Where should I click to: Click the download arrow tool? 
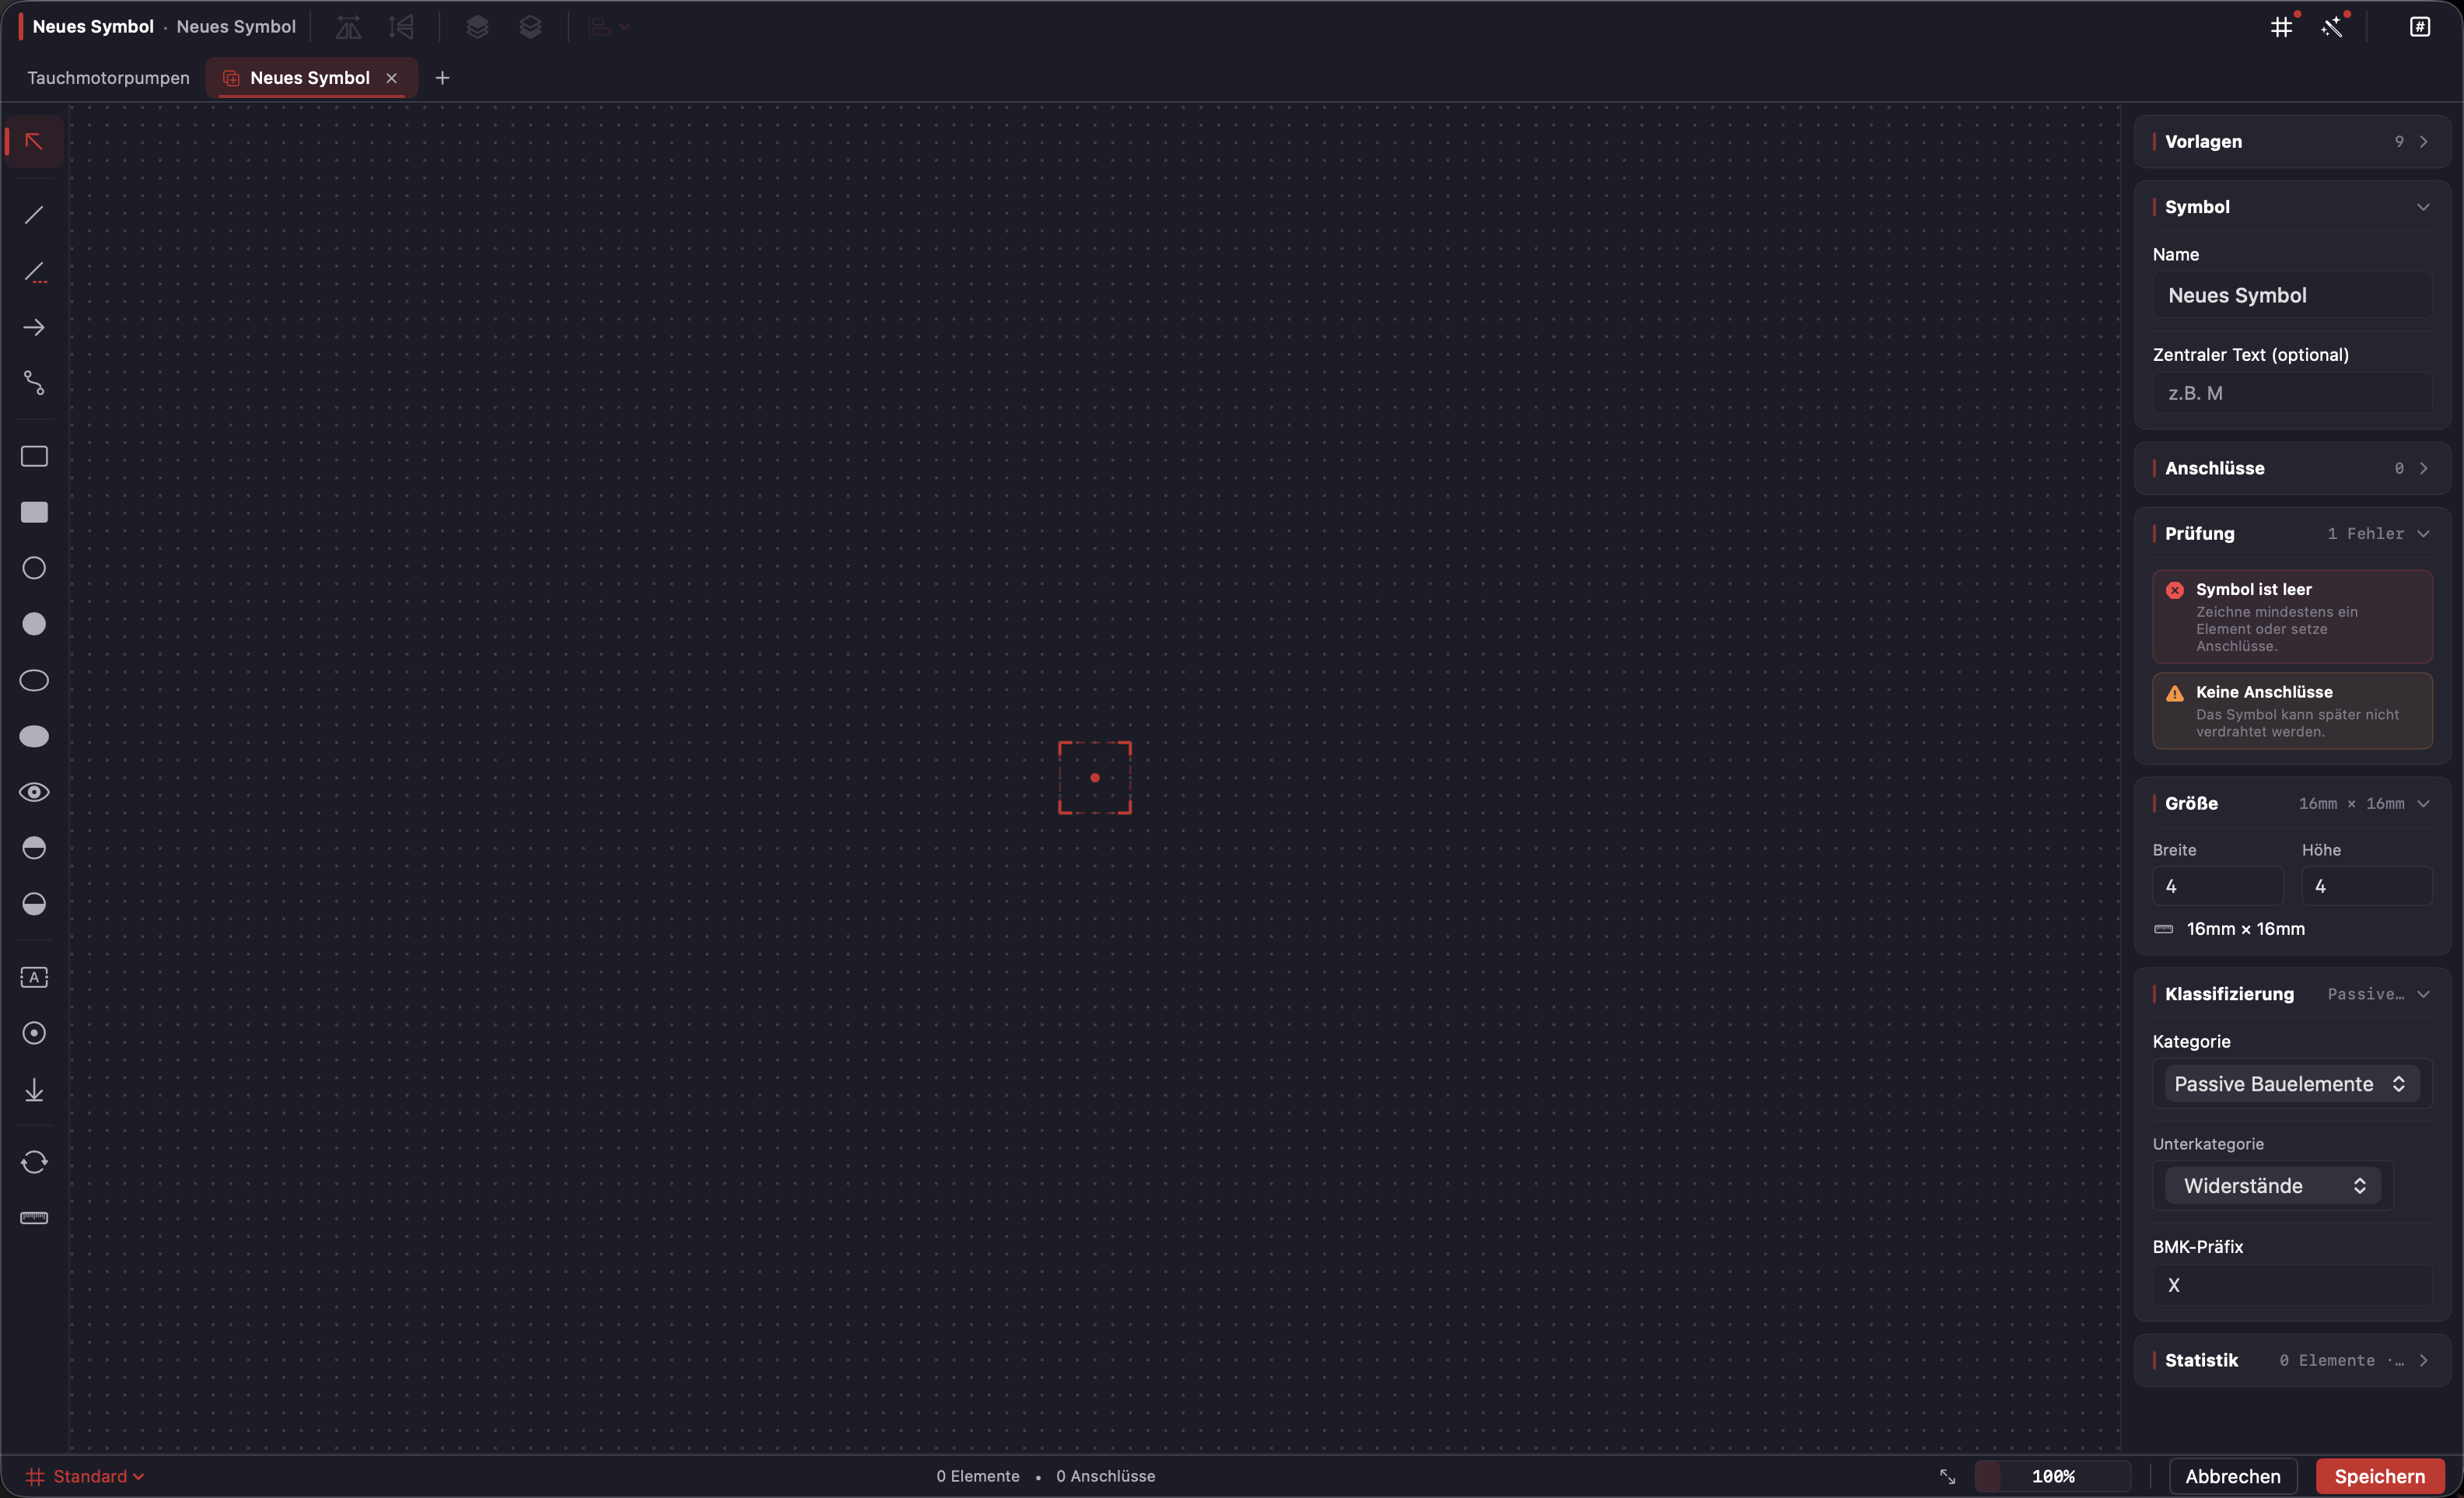[x=34, y=1089]
